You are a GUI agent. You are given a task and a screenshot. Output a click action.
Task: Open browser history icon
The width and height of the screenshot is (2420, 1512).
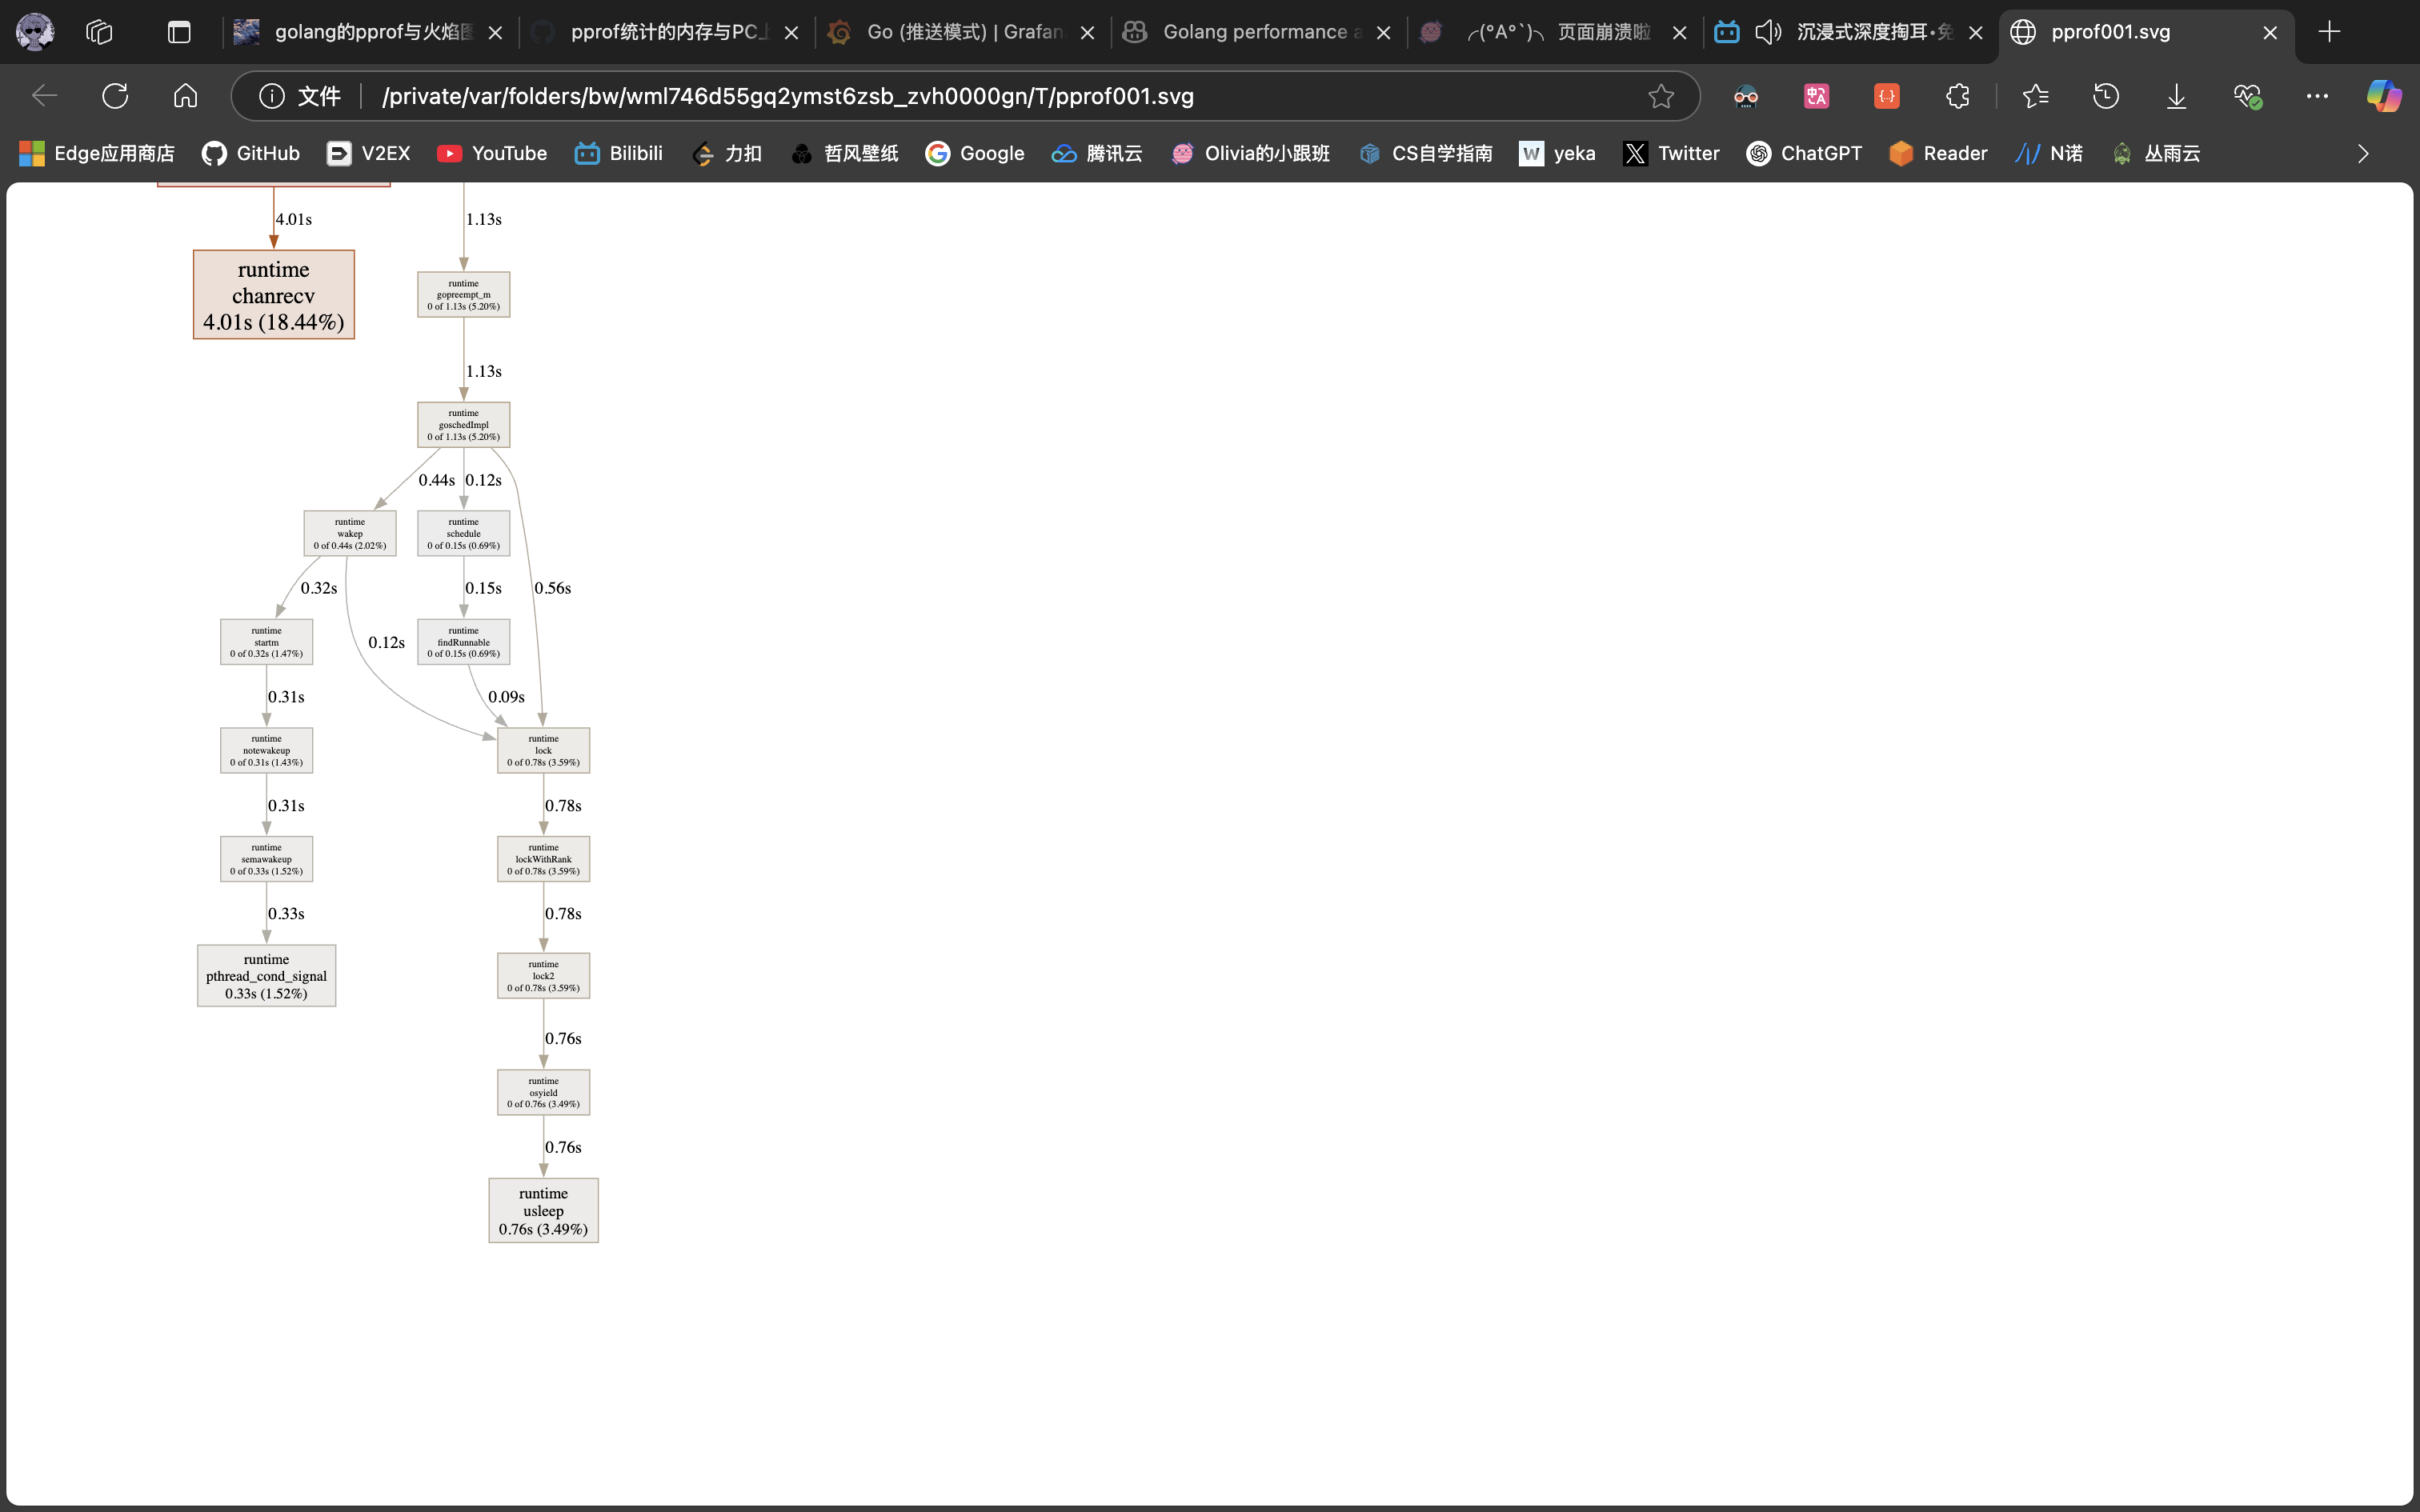point(2106,96)
